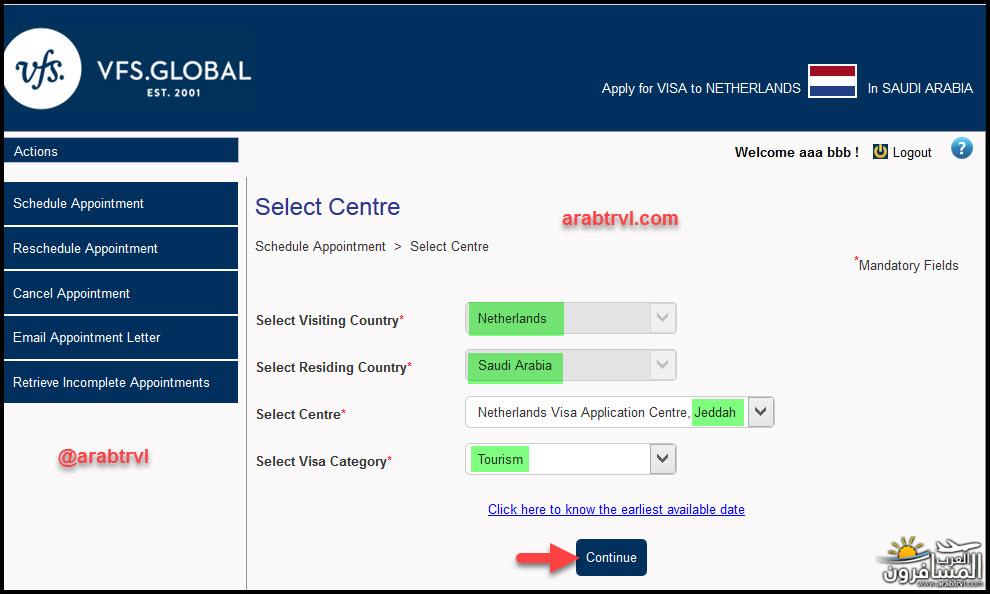
Task: Open Reschedule Appointment menu item
Action: click(x=121, y=248)
